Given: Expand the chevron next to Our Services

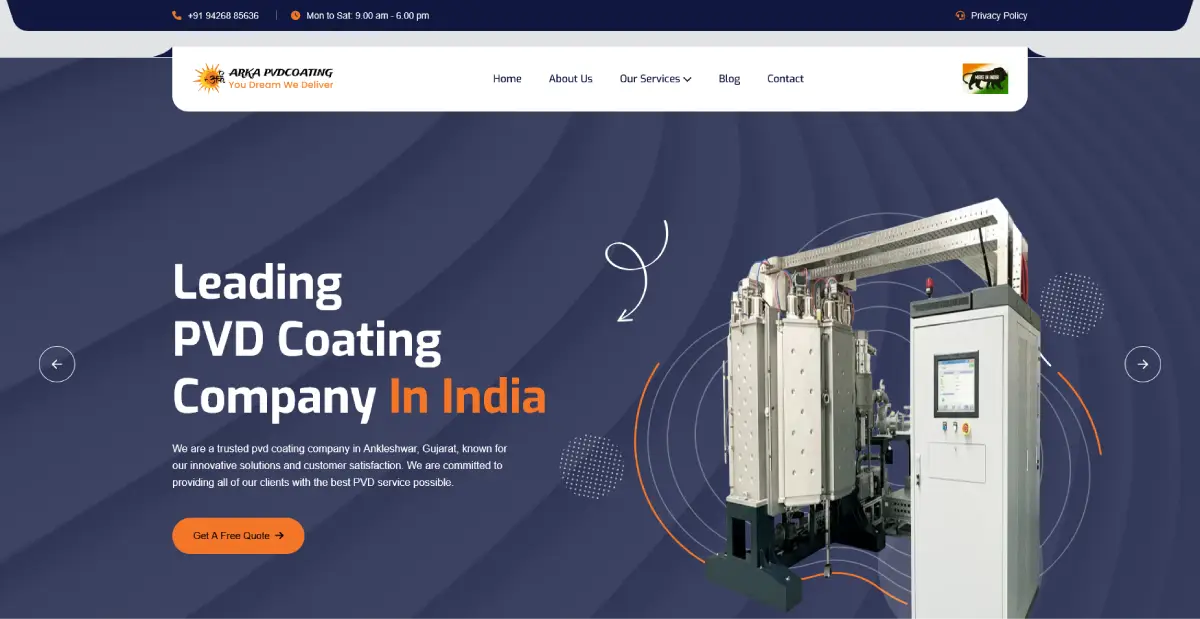Looking at the screenshot, I should coord(687,80).
